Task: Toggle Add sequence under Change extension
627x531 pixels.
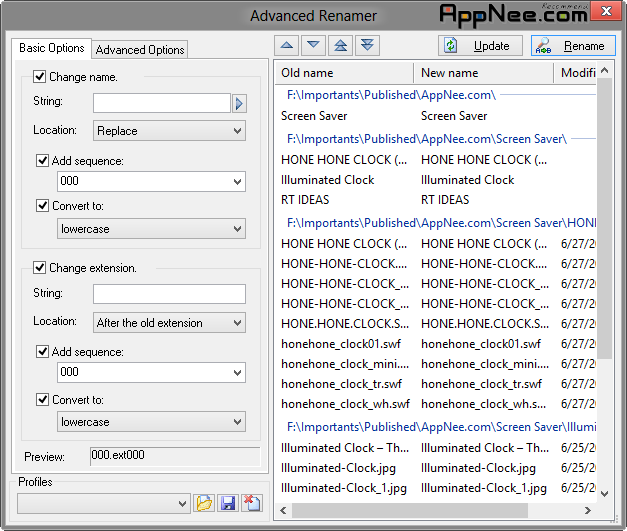Action: (x=42, y=351)
